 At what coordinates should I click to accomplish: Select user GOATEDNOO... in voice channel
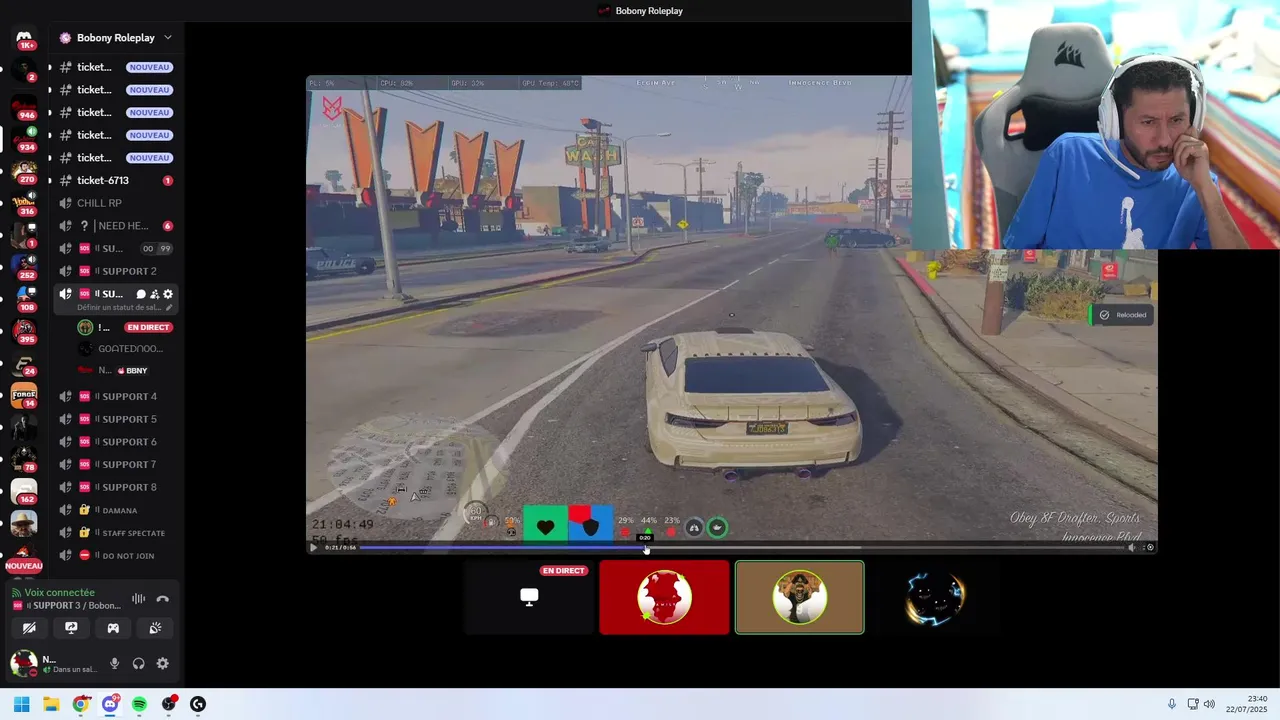pos(125,348)
